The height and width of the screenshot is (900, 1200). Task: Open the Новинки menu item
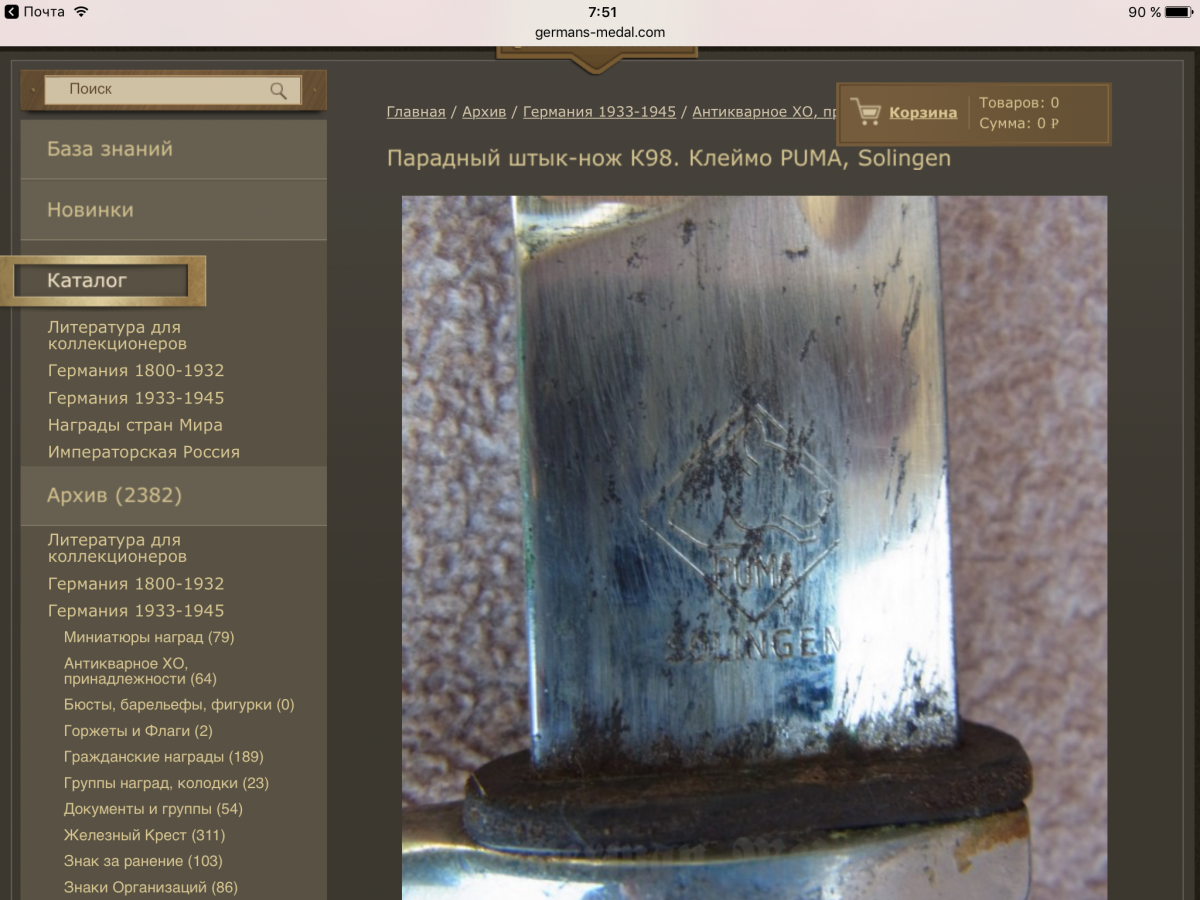click(x=174, y=210)
